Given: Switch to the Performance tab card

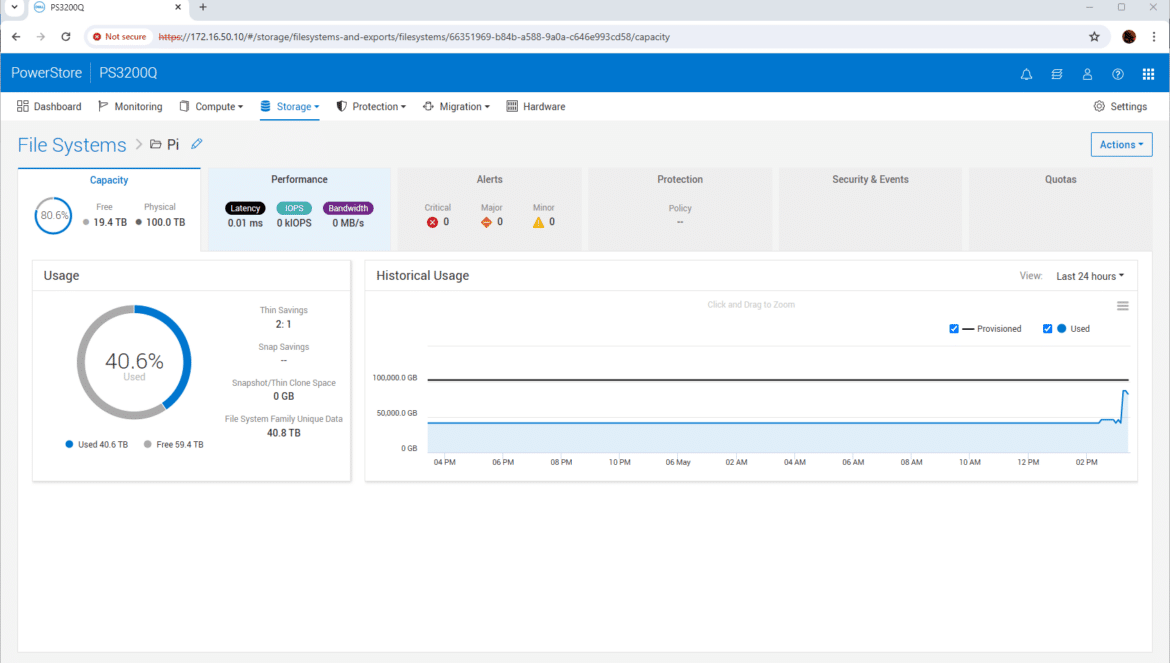Looking at the screenshot, I should coord(299,210).
